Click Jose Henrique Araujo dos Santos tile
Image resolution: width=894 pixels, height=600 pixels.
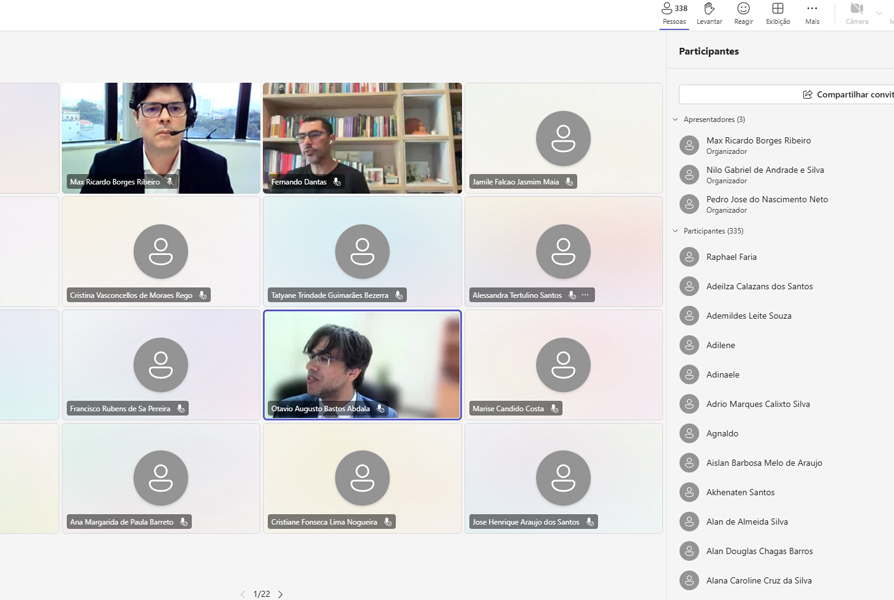(x=563, y=478)
